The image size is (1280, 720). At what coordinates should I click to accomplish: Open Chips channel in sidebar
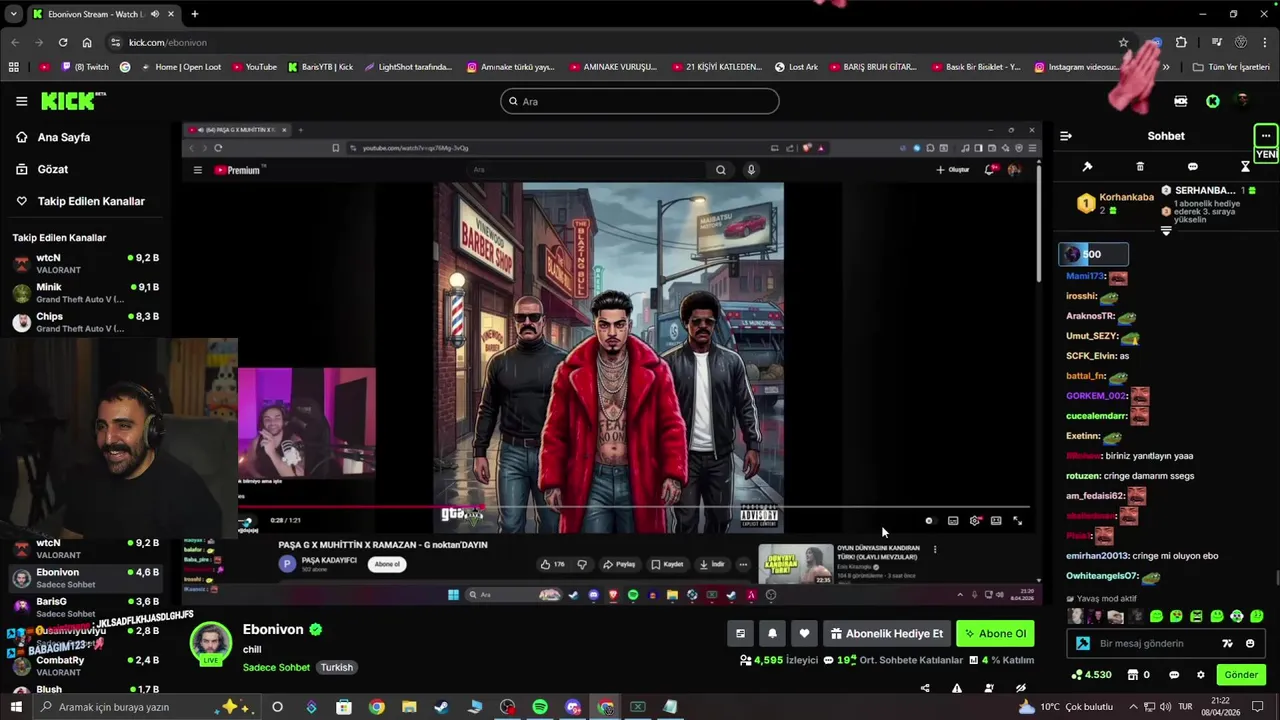click(x=85, y=322)
